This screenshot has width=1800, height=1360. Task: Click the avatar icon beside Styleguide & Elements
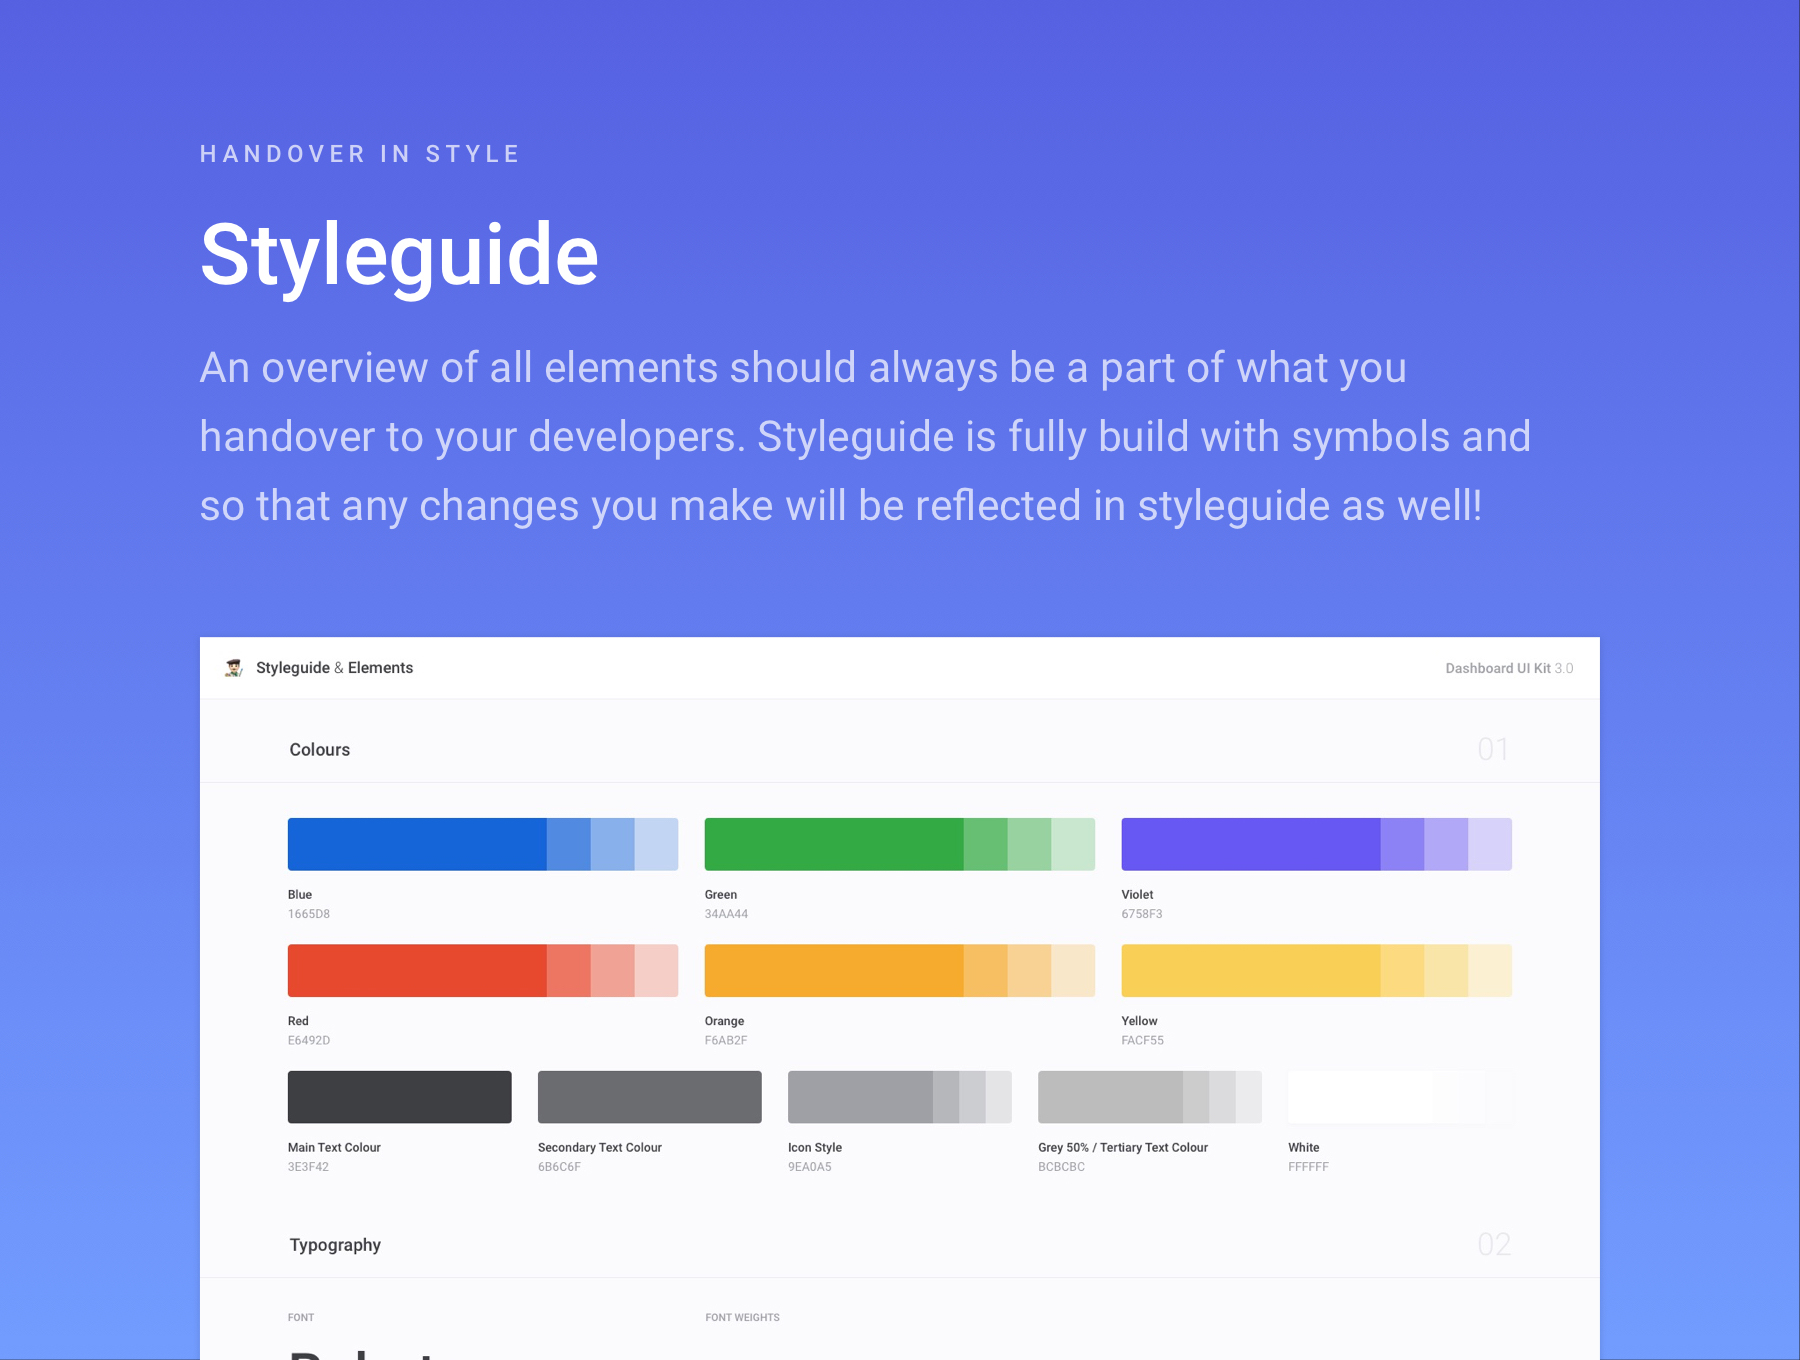pyautogui.click(x=234, y=668)
